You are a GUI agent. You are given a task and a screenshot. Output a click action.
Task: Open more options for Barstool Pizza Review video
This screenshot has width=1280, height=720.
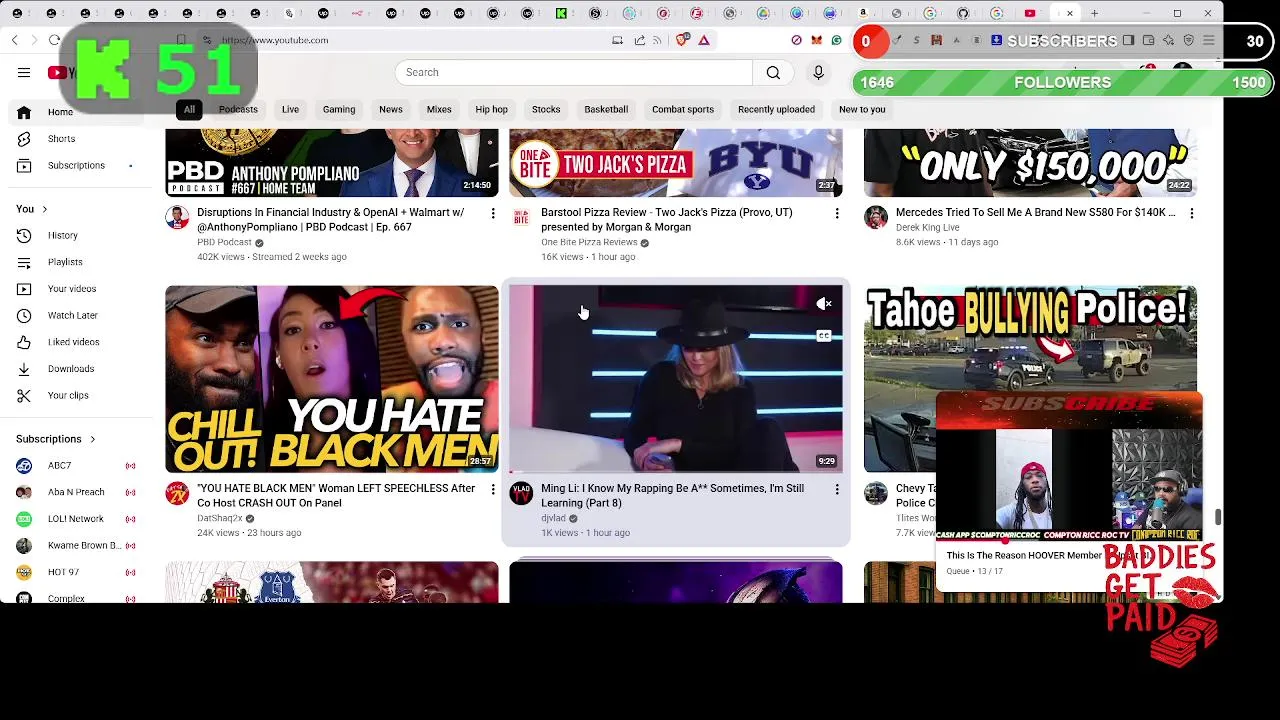[x=837, y=213]
